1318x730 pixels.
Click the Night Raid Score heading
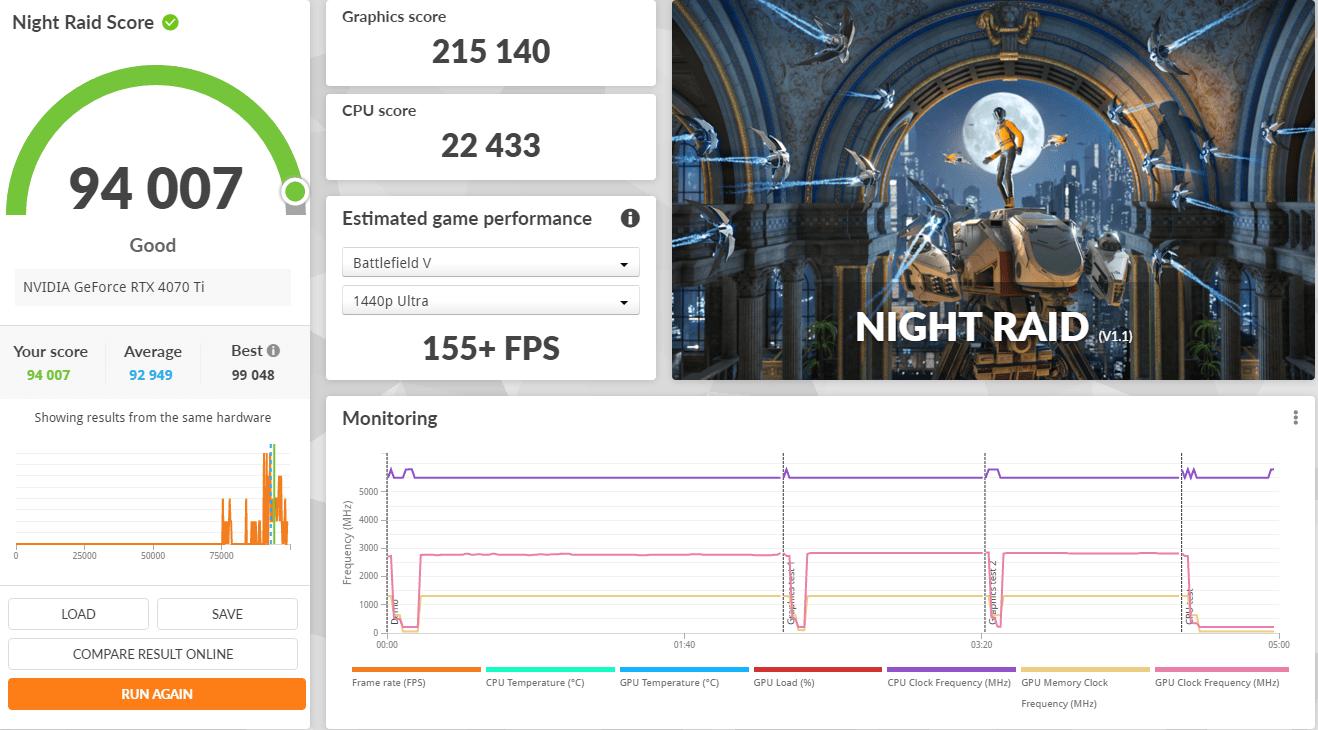coord(83,22)
